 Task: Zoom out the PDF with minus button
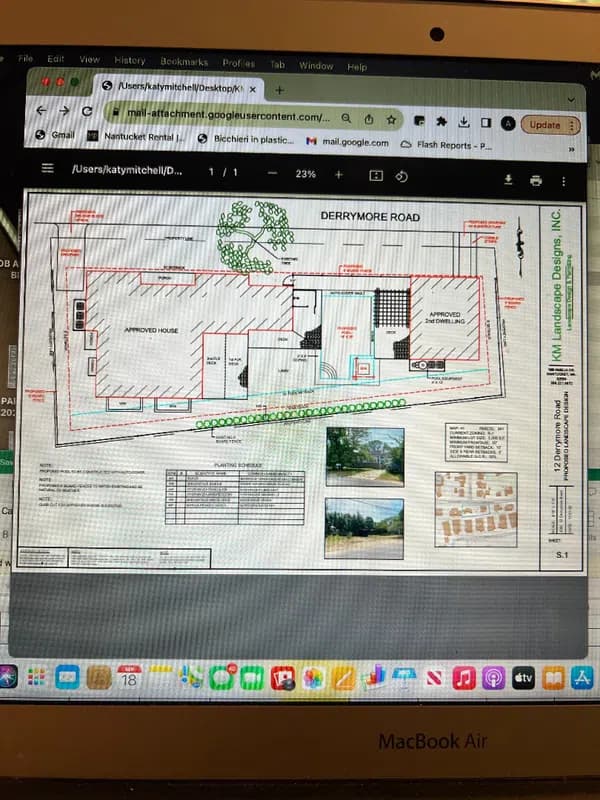point(273,174)
